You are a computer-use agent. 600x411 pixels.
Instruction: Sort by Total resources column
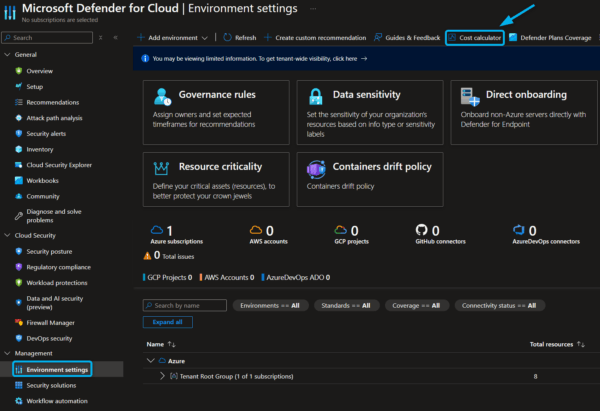(557, 344)
